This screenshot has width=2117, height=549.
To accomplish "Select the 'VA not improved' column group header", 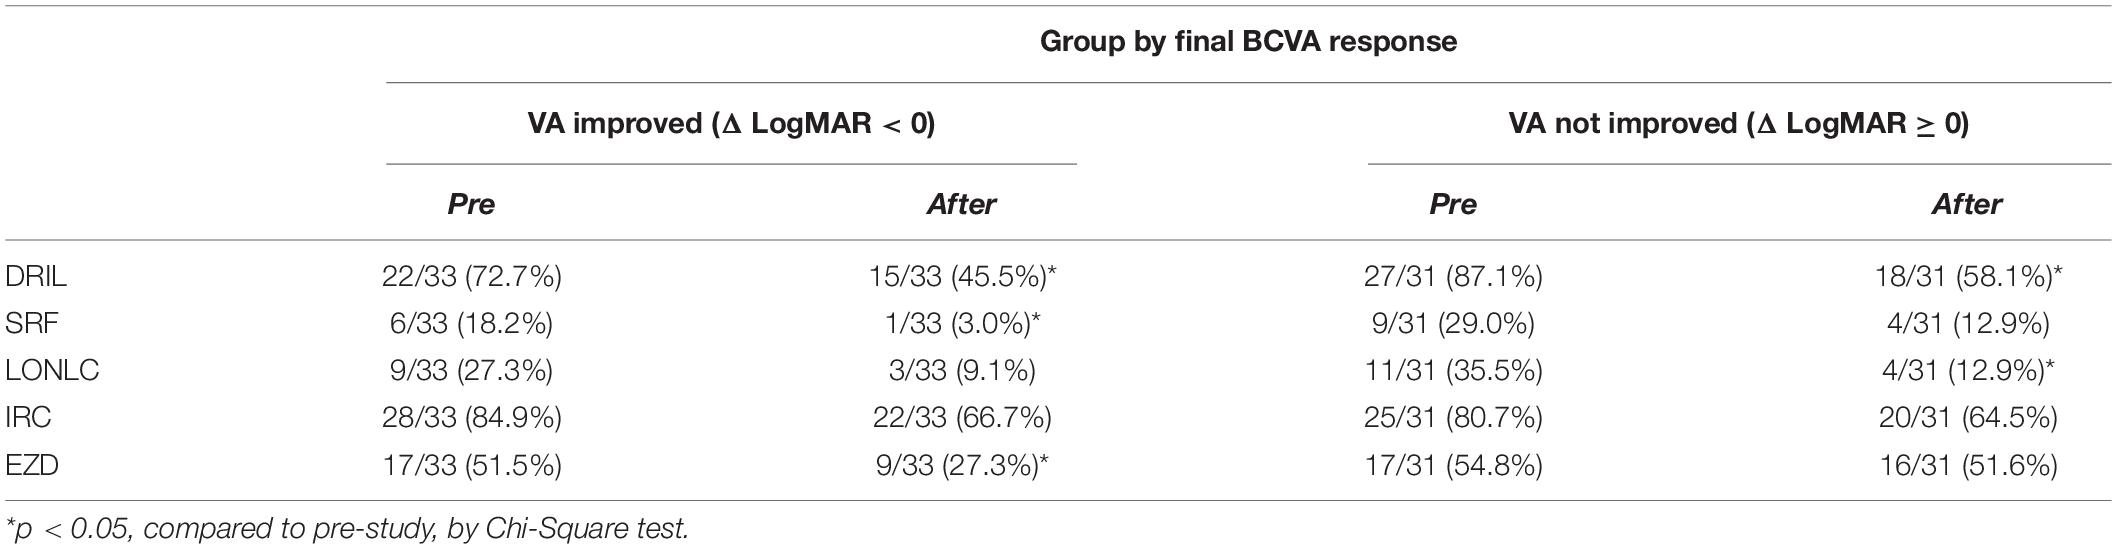I will pyautogui.click(x=1738, y=123).
